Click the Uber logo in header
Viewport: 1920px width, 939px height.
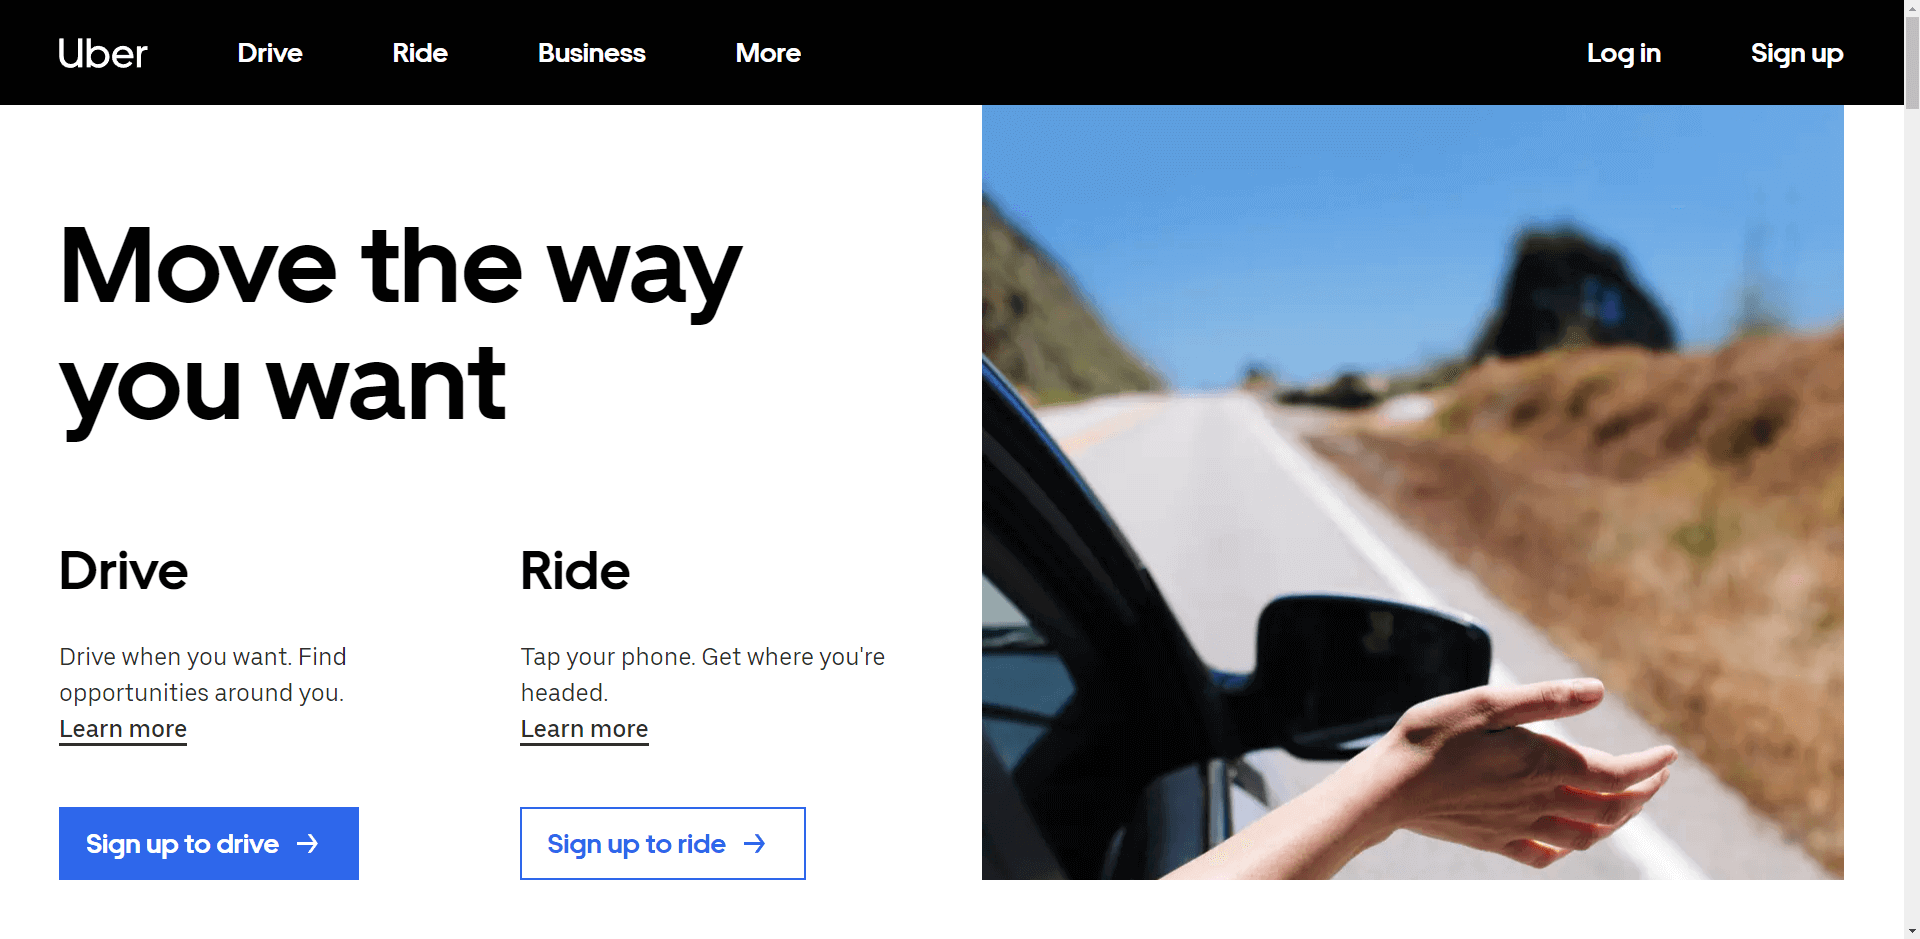[x=102, y=53]
